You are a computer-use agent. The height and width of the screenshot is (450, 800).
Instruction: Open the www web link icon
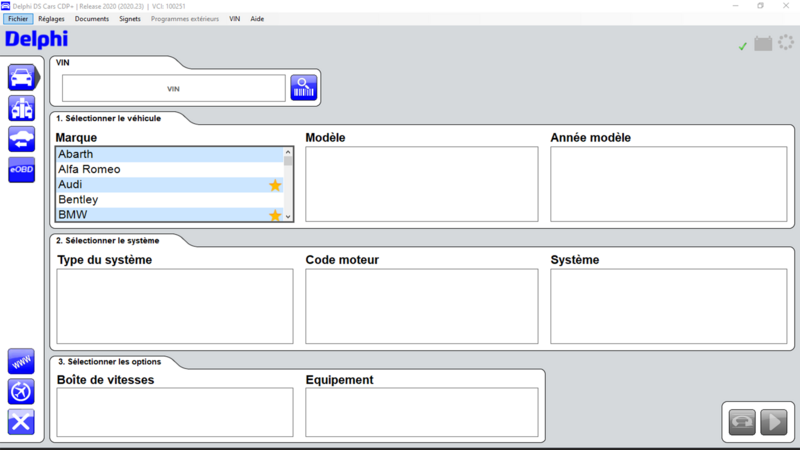tap(21, 362)
